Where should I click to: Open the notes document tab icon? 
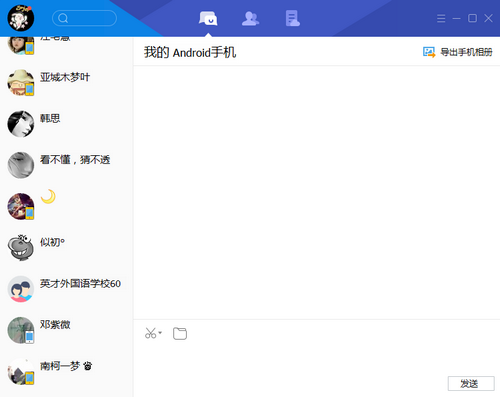[293, 18]
